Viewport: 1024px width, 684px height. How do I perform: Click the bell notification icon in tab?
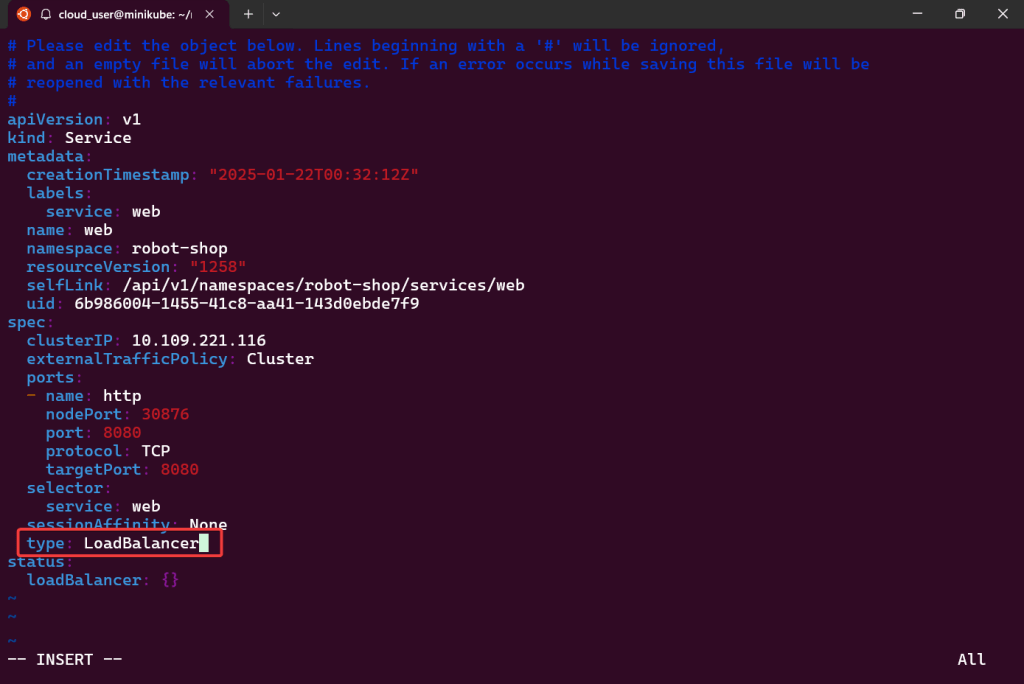click(x=46, y=14)
